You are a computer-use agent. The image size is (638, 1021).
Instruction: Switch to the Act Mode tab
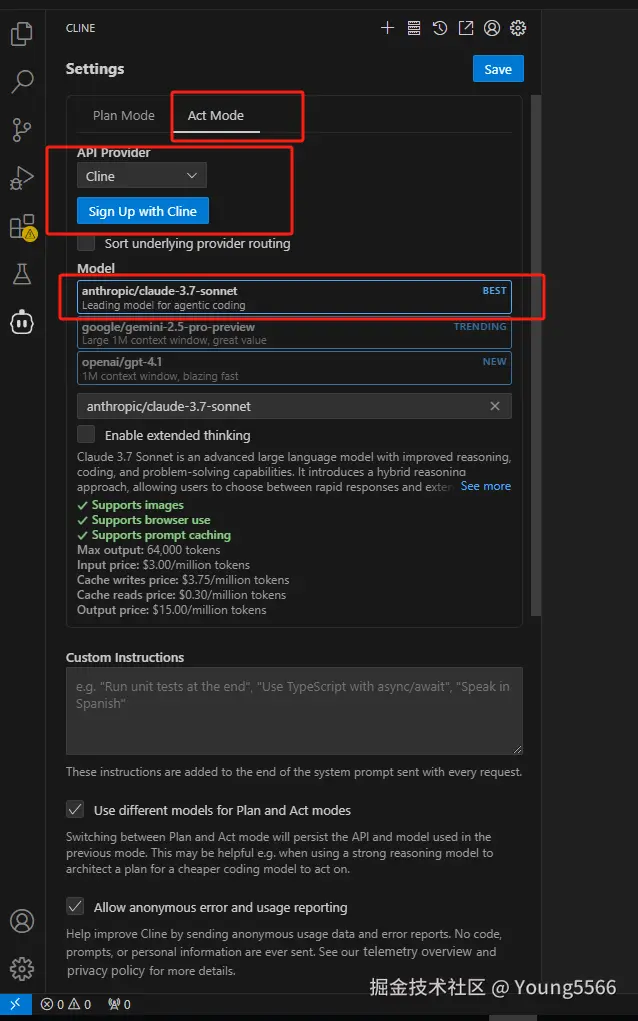tap(216, 115)
